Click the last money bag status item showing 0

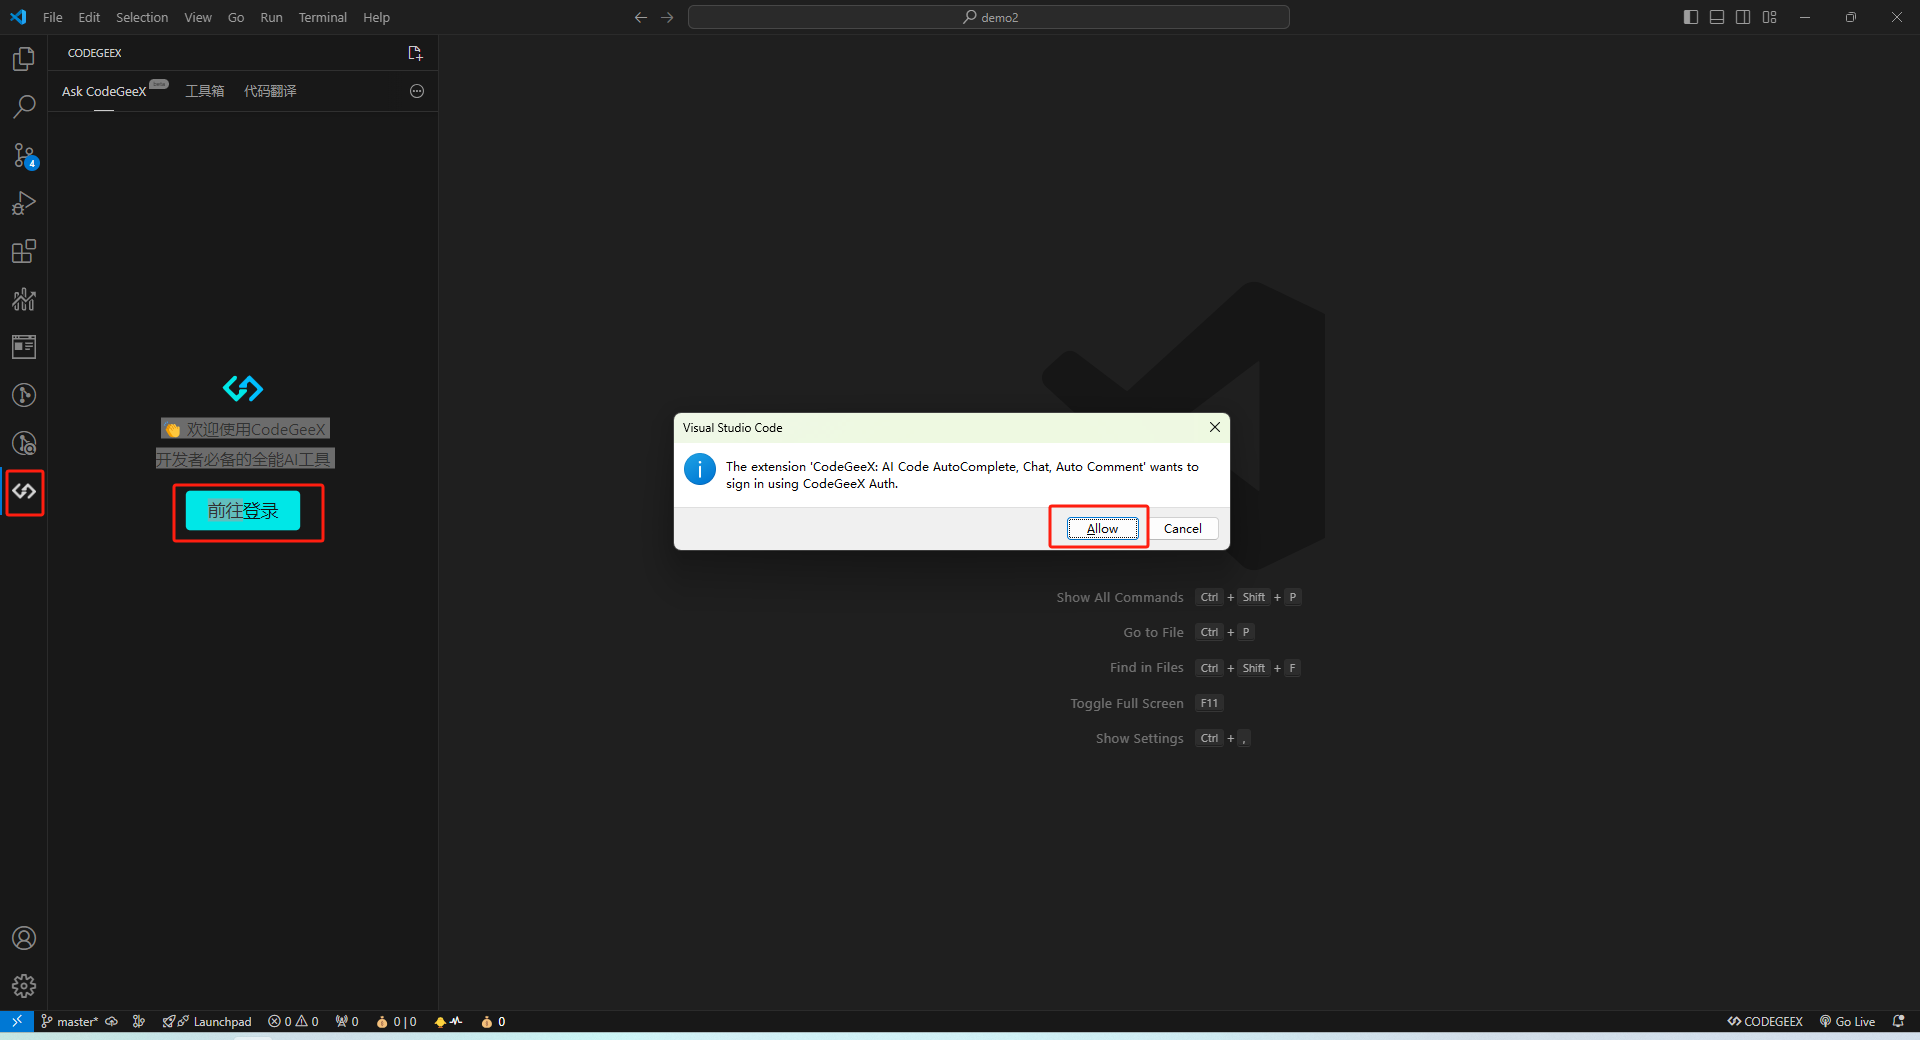click(493, 1021)
